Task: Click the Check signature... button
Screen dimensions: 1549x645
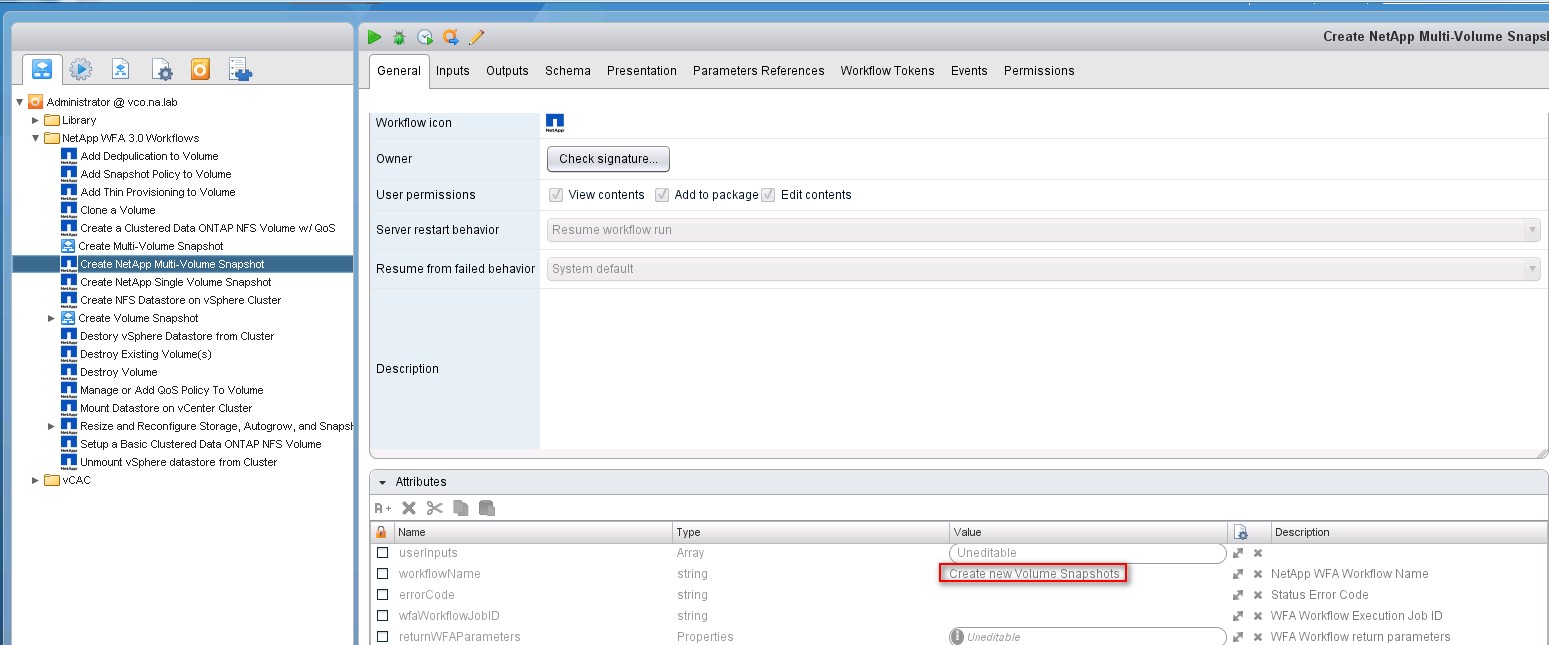Action: 608,159
